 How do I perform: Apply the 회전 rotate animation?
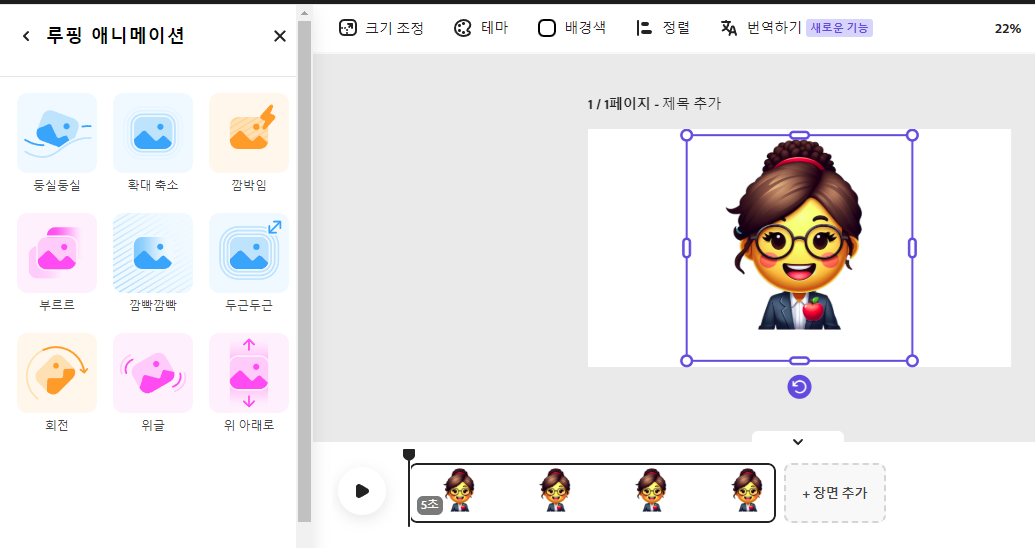[57, 373]
